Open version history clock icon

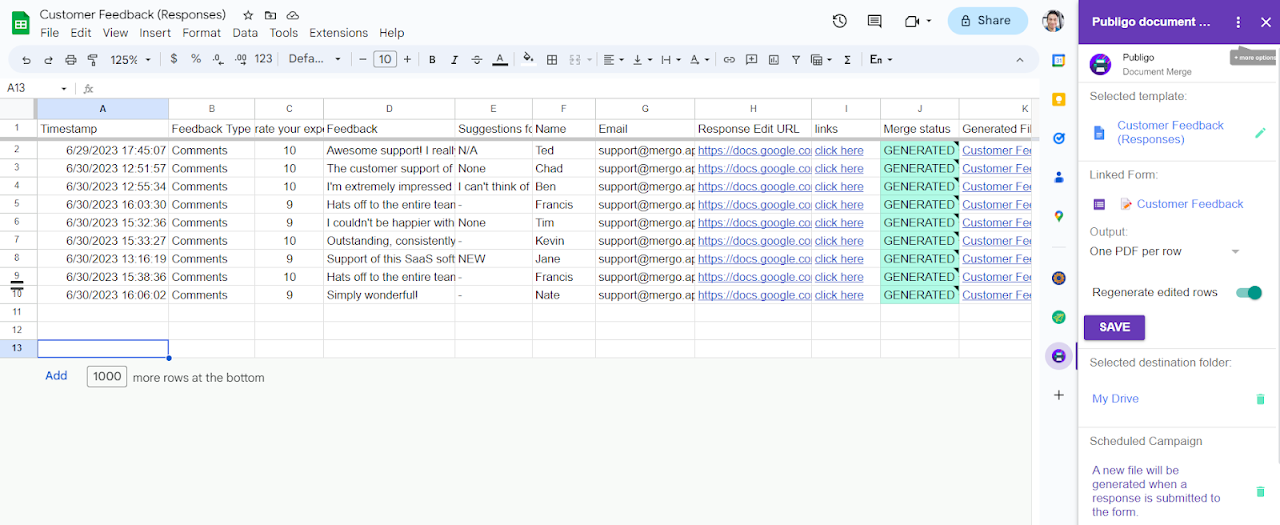[x=840, y=20]
